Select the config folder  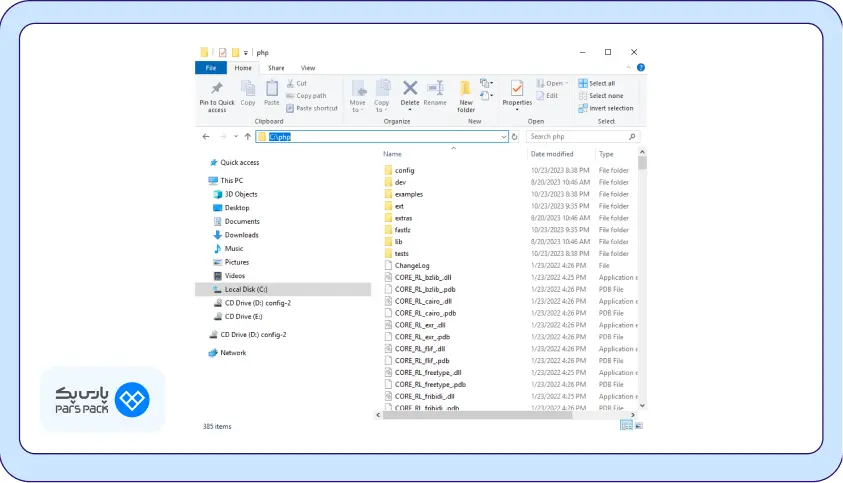pyautogui.click(x=399, y=171)
